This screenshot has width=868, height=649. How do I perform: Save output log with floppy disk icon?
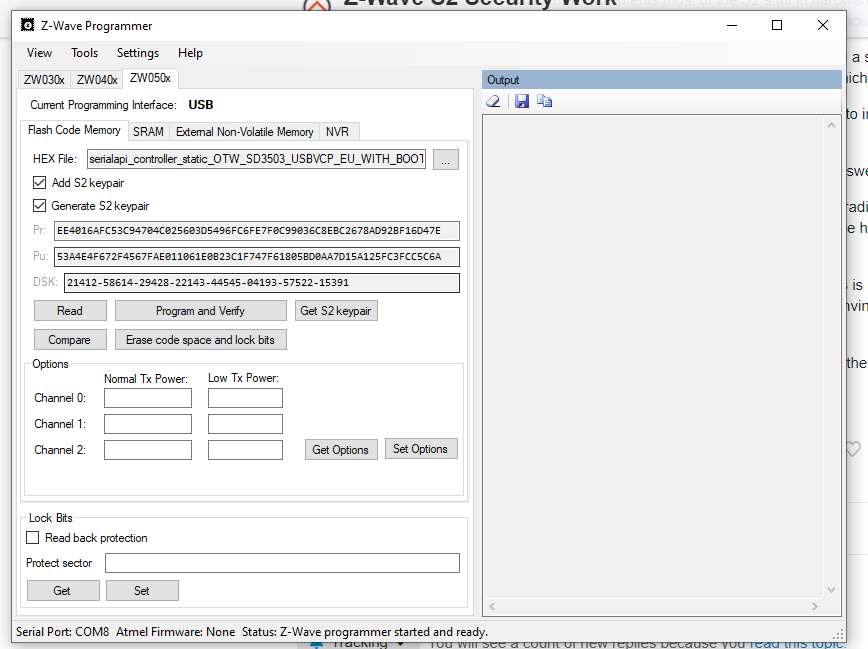522,101
